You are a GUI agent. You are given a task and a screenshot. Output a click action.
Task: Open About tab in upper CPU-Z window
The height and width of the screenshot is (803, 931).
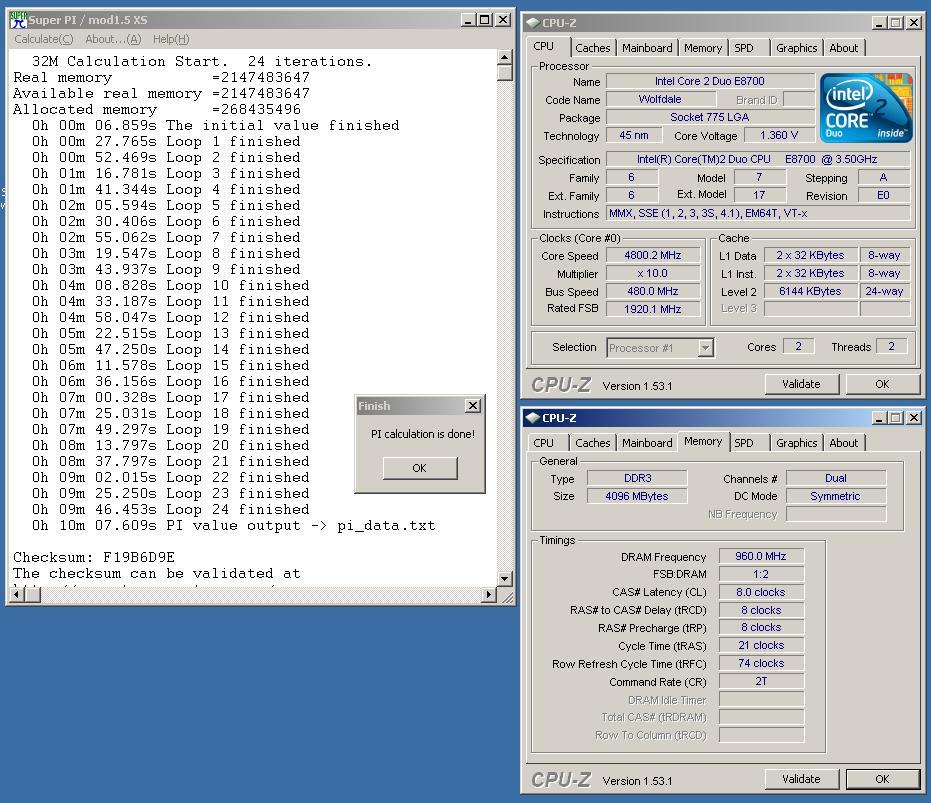click(844, 48)
